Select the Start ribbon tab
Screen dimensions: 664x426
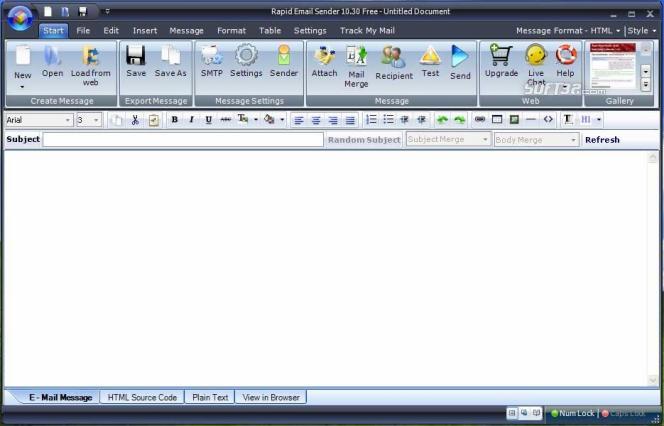click(53, 30)
